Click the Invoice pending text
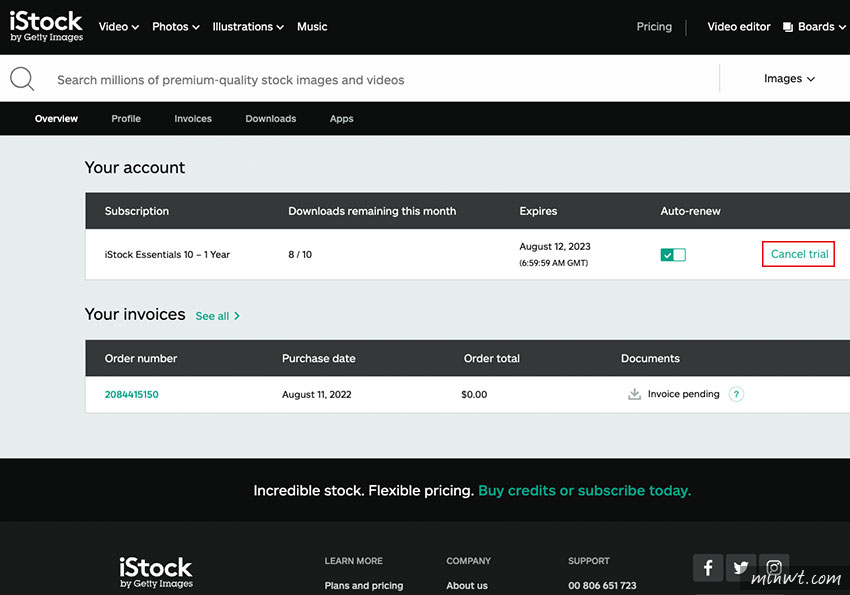 click(683, 394)
